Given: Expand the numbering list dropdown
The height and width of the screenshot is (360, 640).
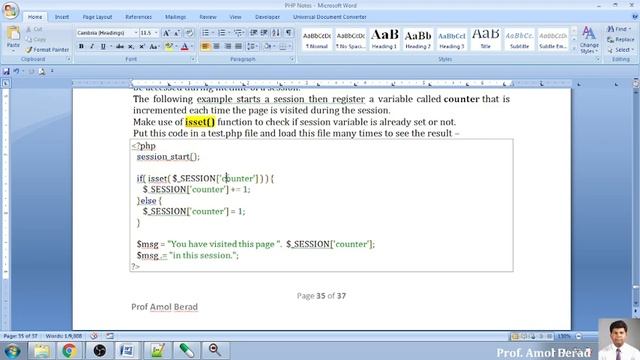Looking at the screenshot, I should tap(229, 33).
